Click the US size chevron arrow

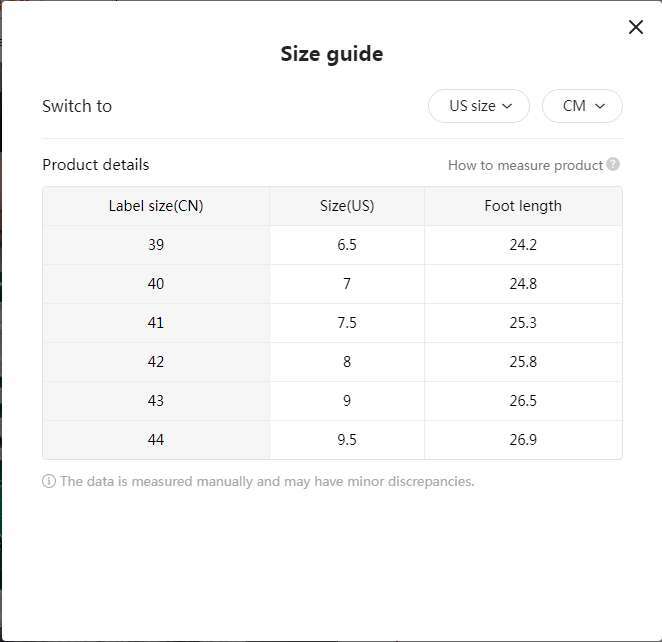click(507, 106)
